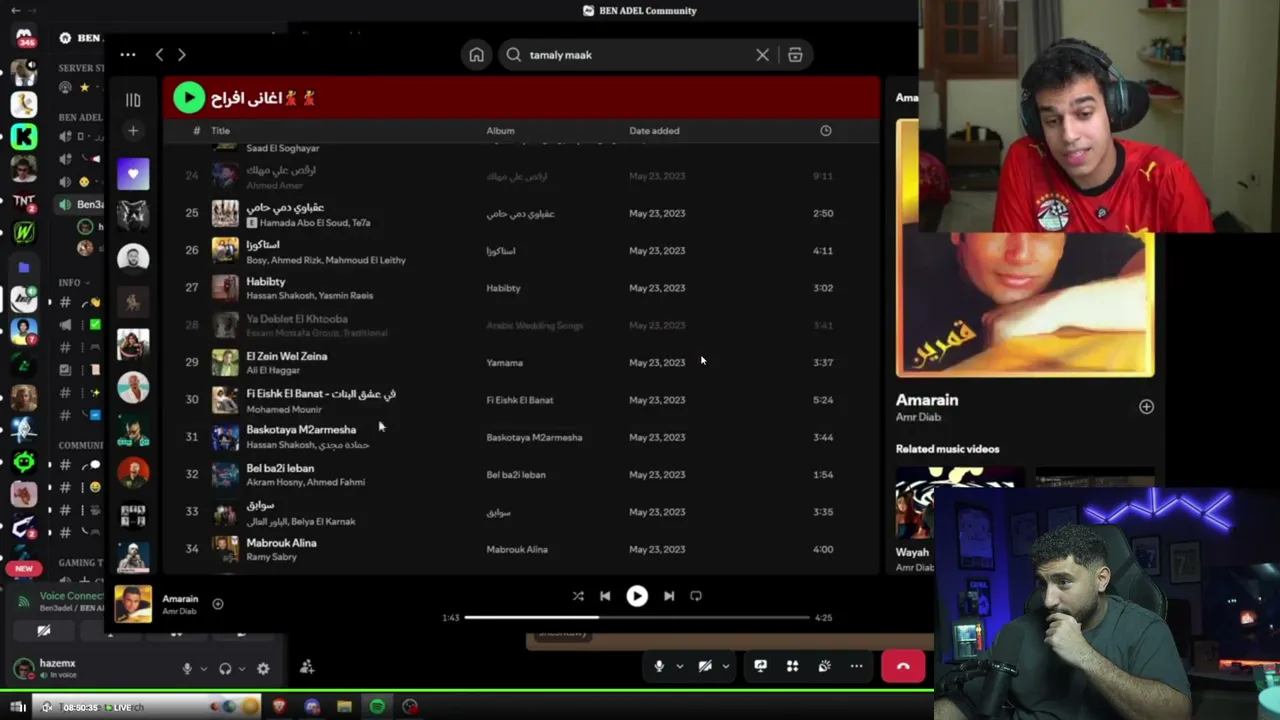
Task: Open the green K server in Discord
Action: 24,136
